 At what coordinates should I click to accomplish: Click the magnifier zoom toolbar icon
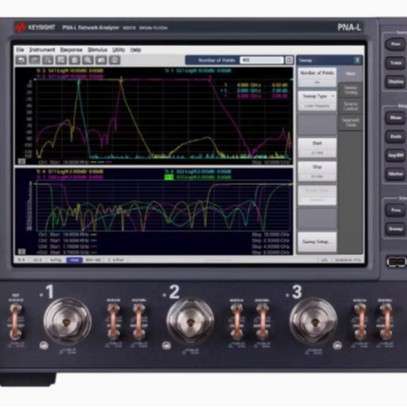[x=88, y=60]
